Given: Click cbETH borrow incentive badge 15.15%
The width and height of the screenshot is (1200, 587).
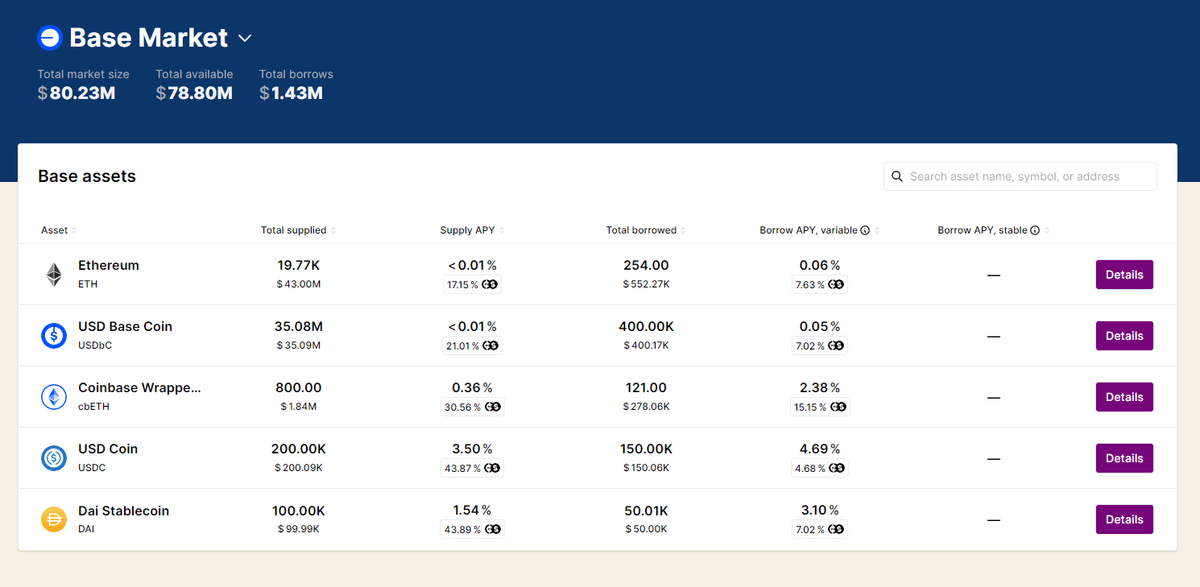Looking at the screenshot, I should [x=820, y=407].
